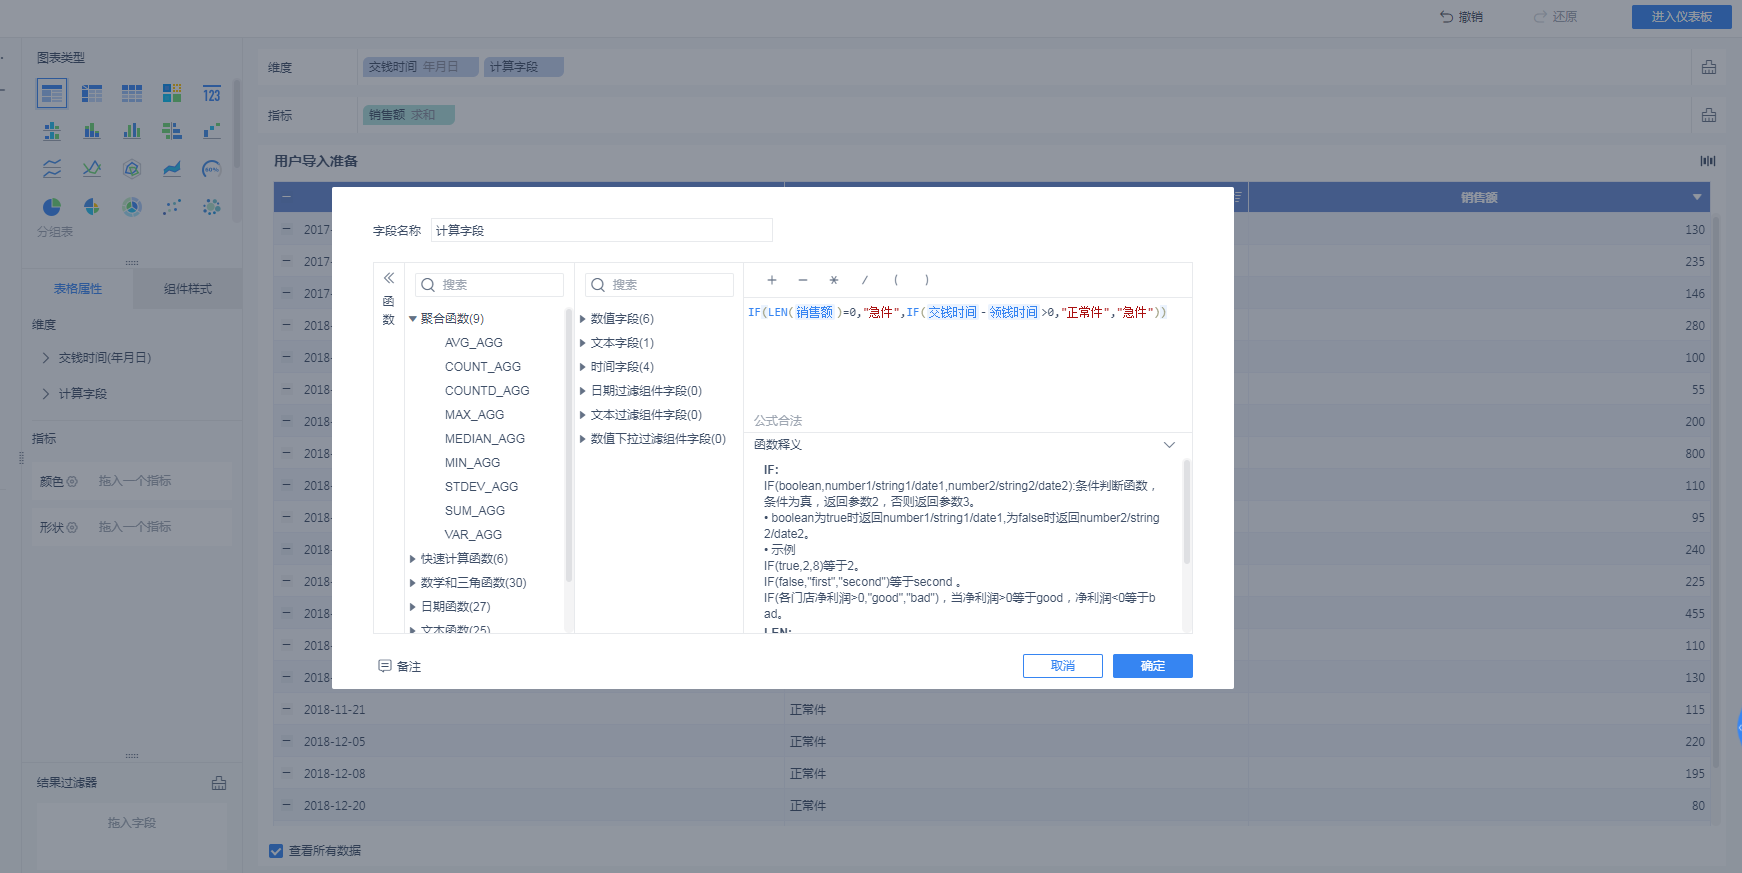Click the 取消 cancel button

coord(1063,666)
